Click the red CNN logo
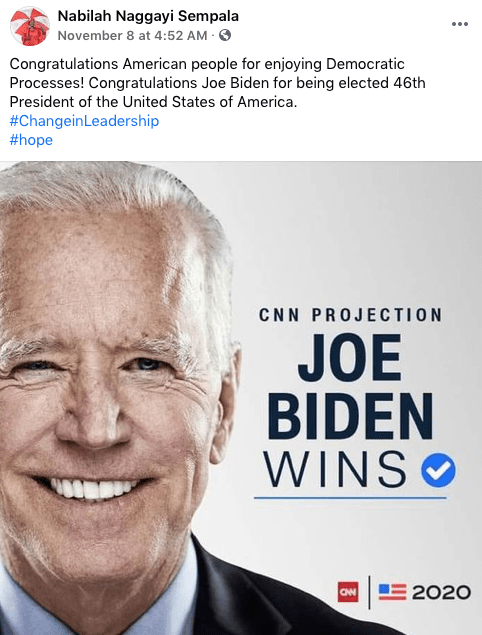Image resolution: width=482 pixels, height=635 pixels. click(x=348, y=592)
